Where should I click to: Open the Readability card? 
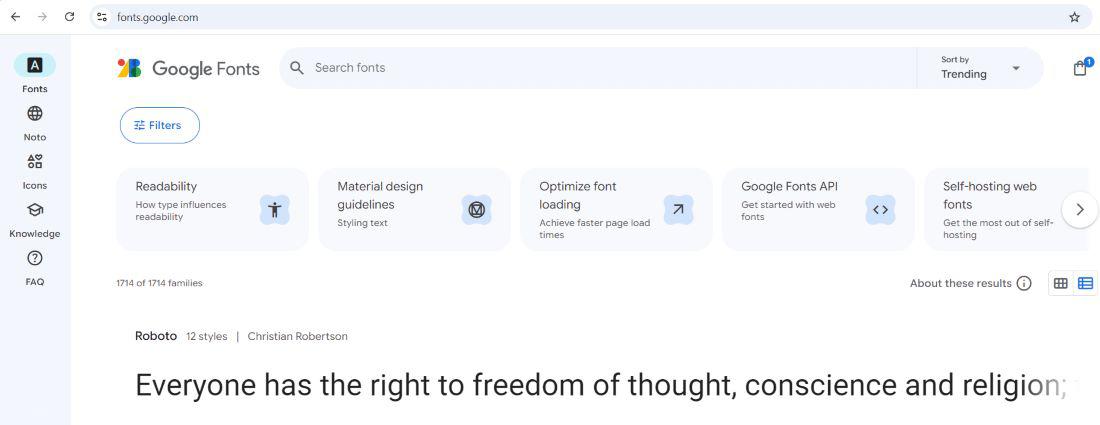point(212,209)
